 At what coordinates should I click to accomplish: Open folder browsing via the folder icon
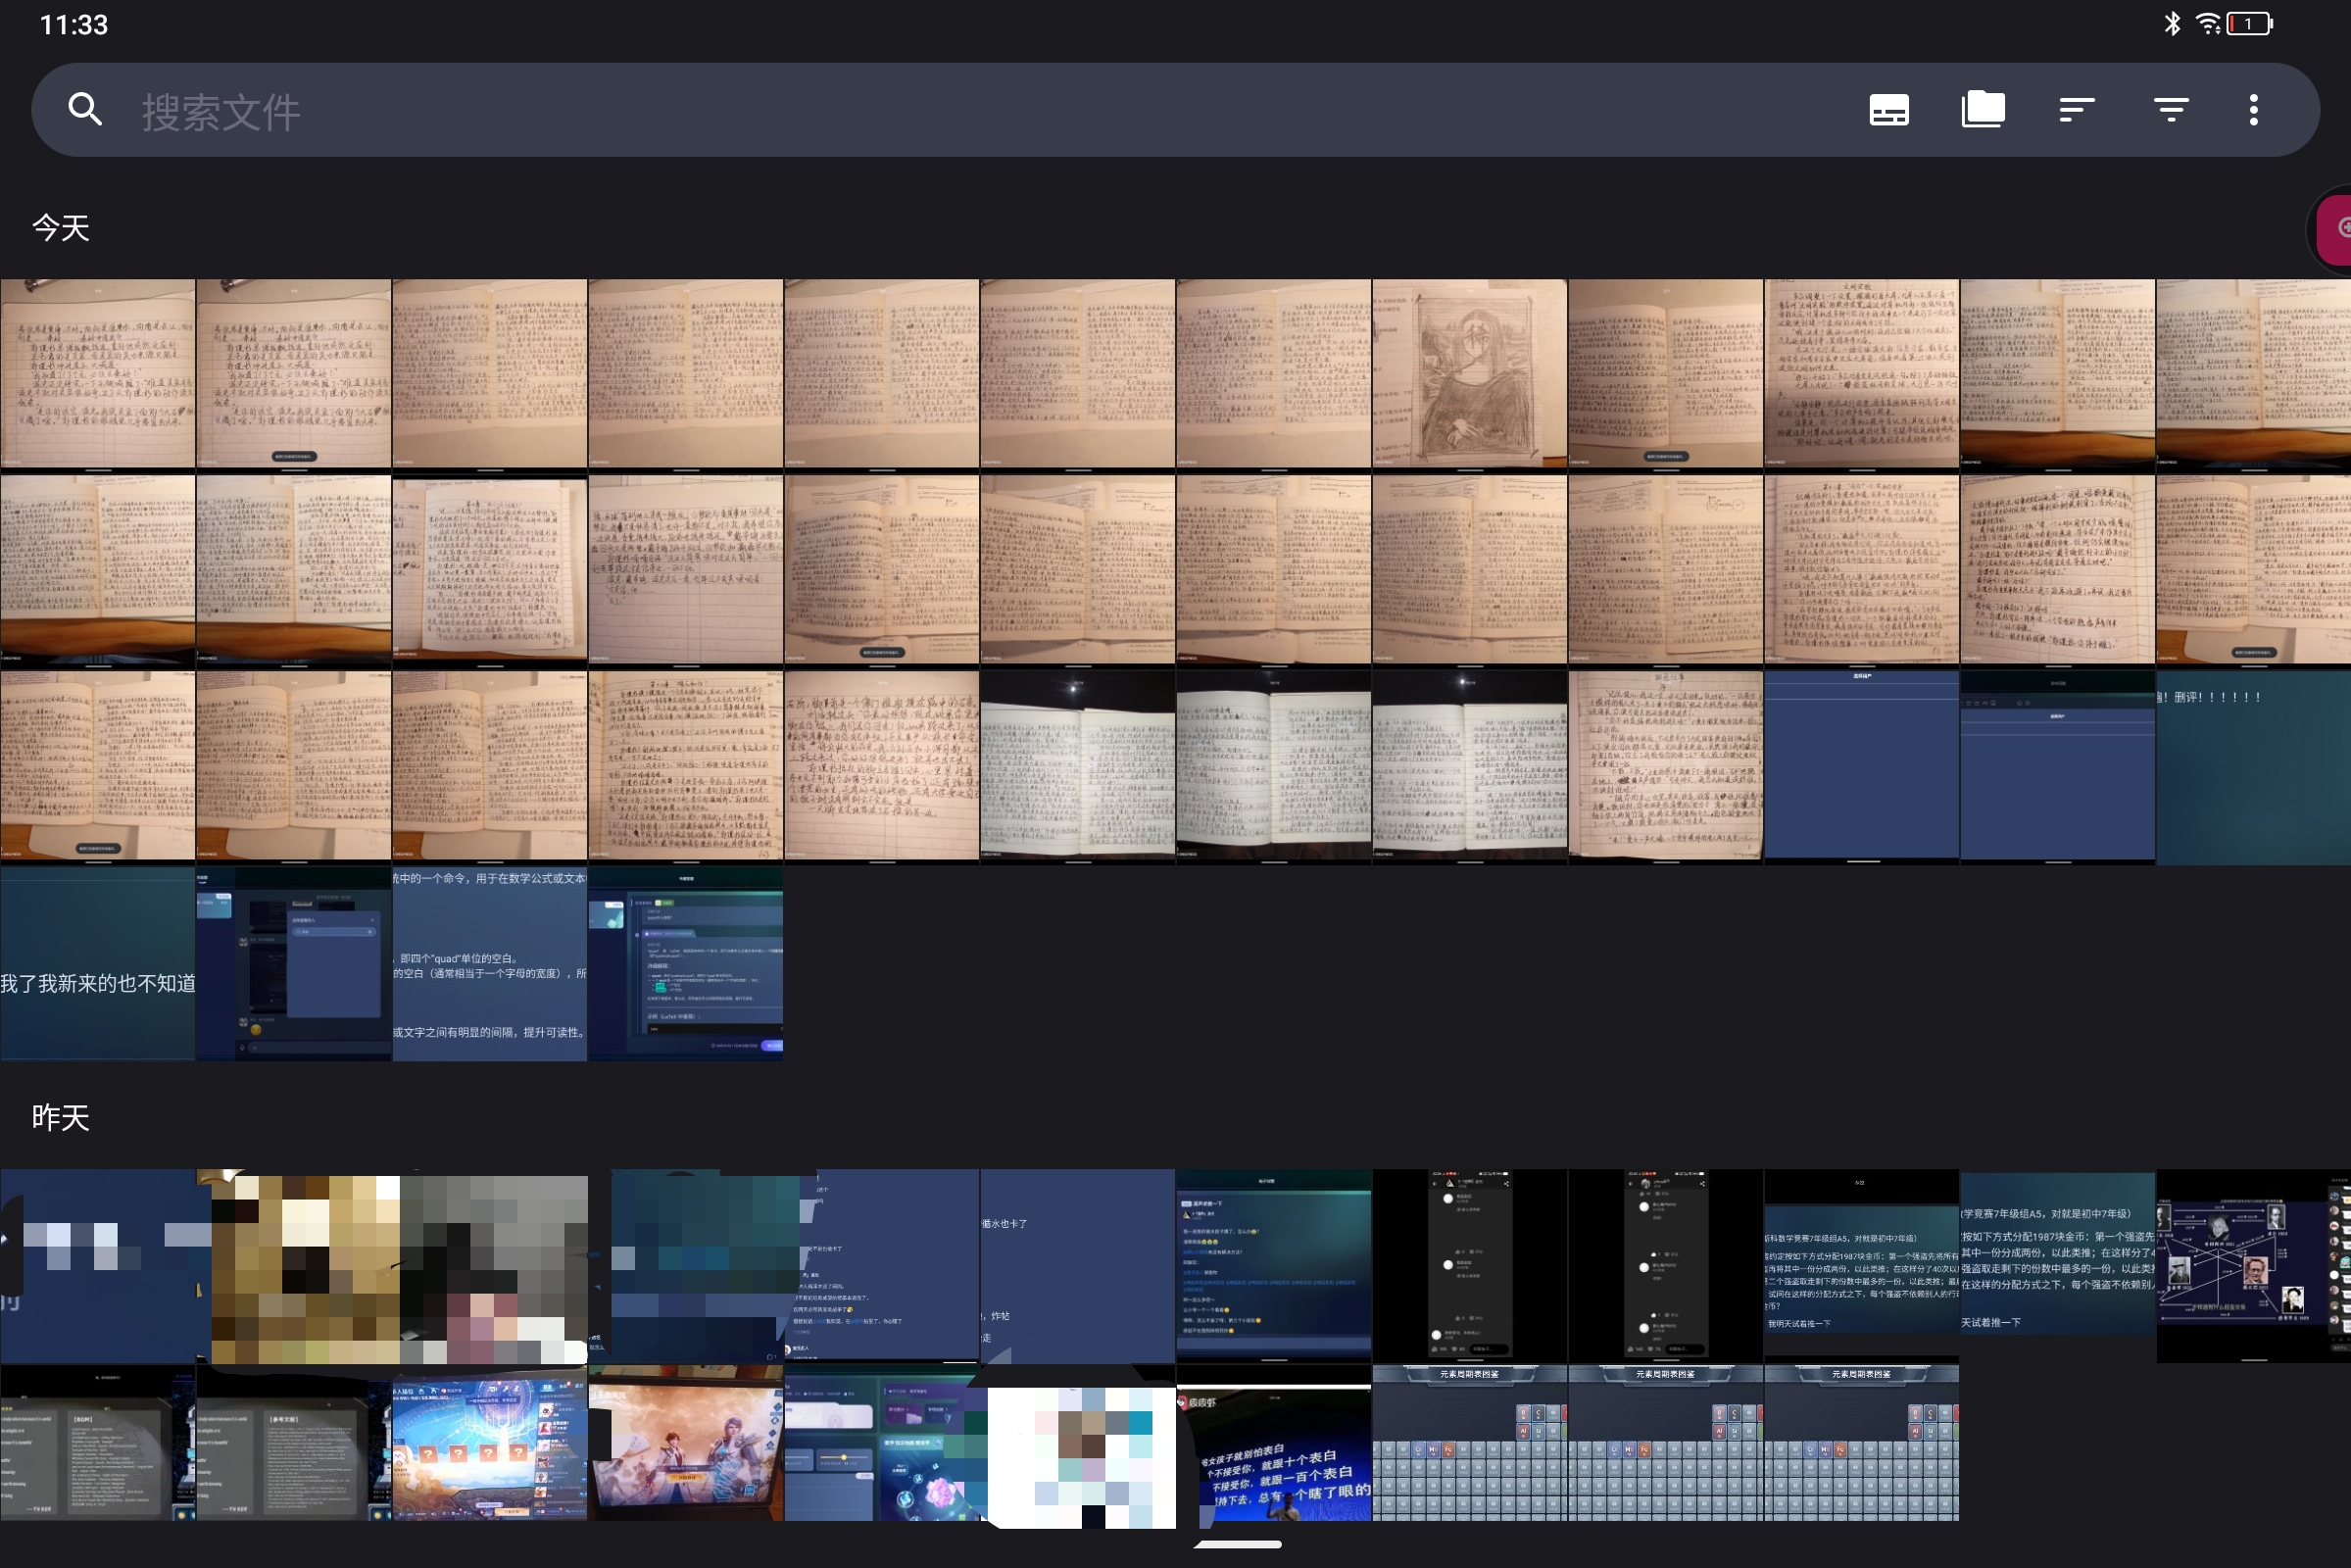click(x=1983, y=108)
